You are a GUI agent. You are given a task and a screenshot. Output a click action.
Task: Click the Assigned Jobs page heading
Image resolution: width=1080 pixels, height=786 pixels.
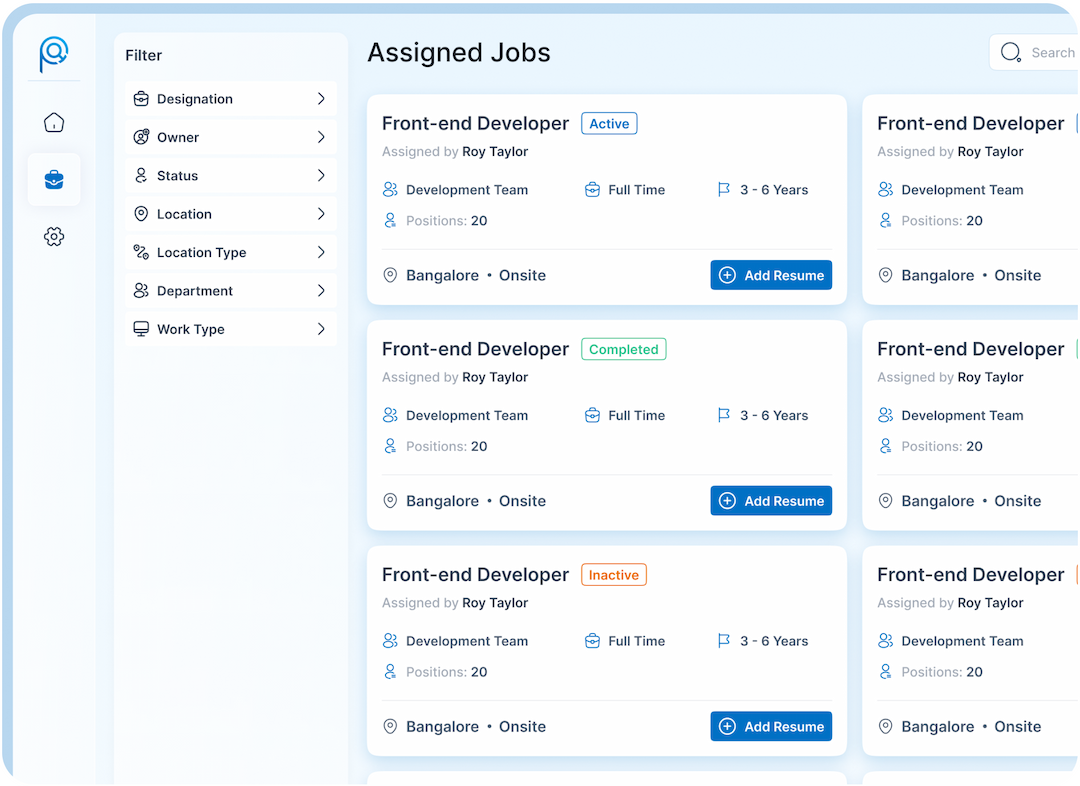(459, 53)
